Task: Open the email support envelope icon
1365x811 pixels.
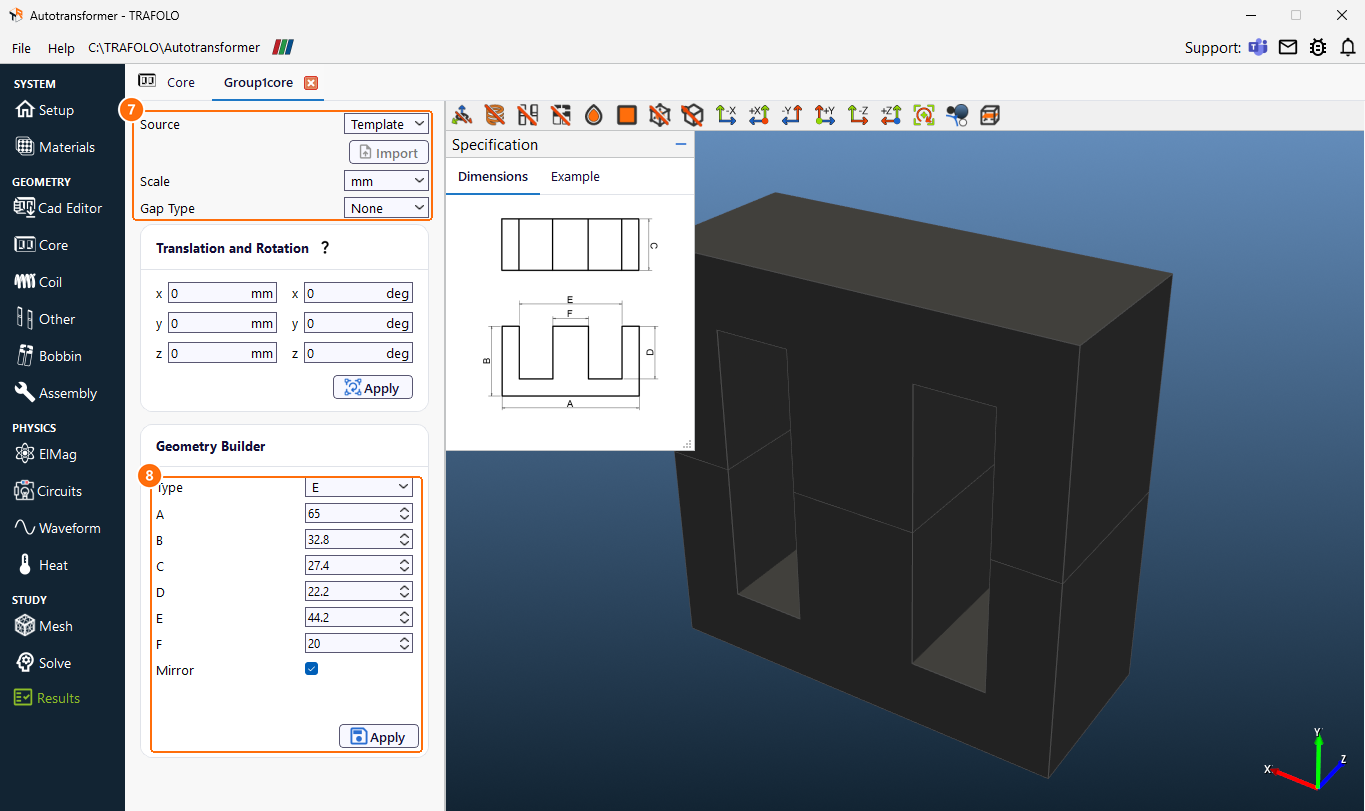Action: [1288, 47]
